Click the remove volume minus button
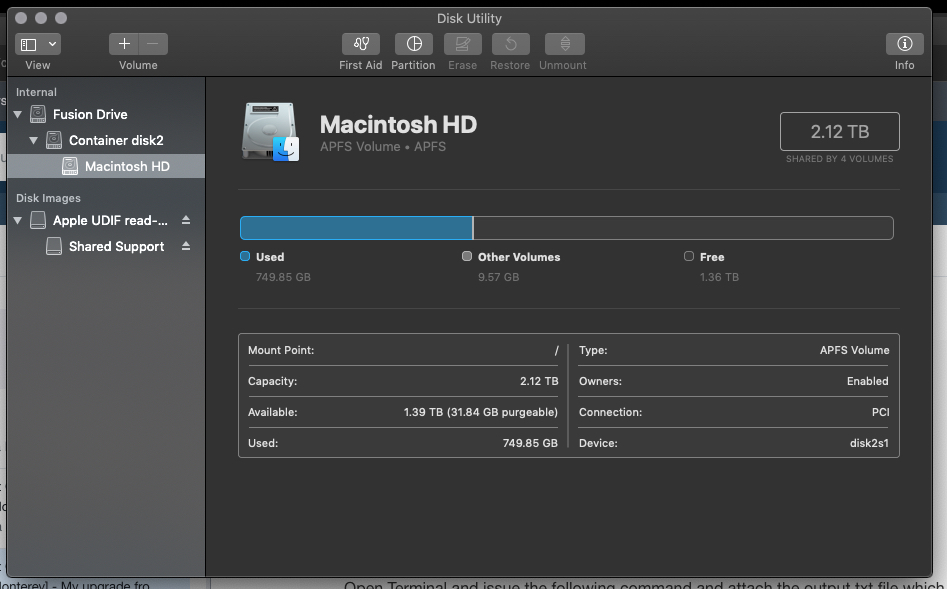 pyautogui.click(x=153, y=44)
